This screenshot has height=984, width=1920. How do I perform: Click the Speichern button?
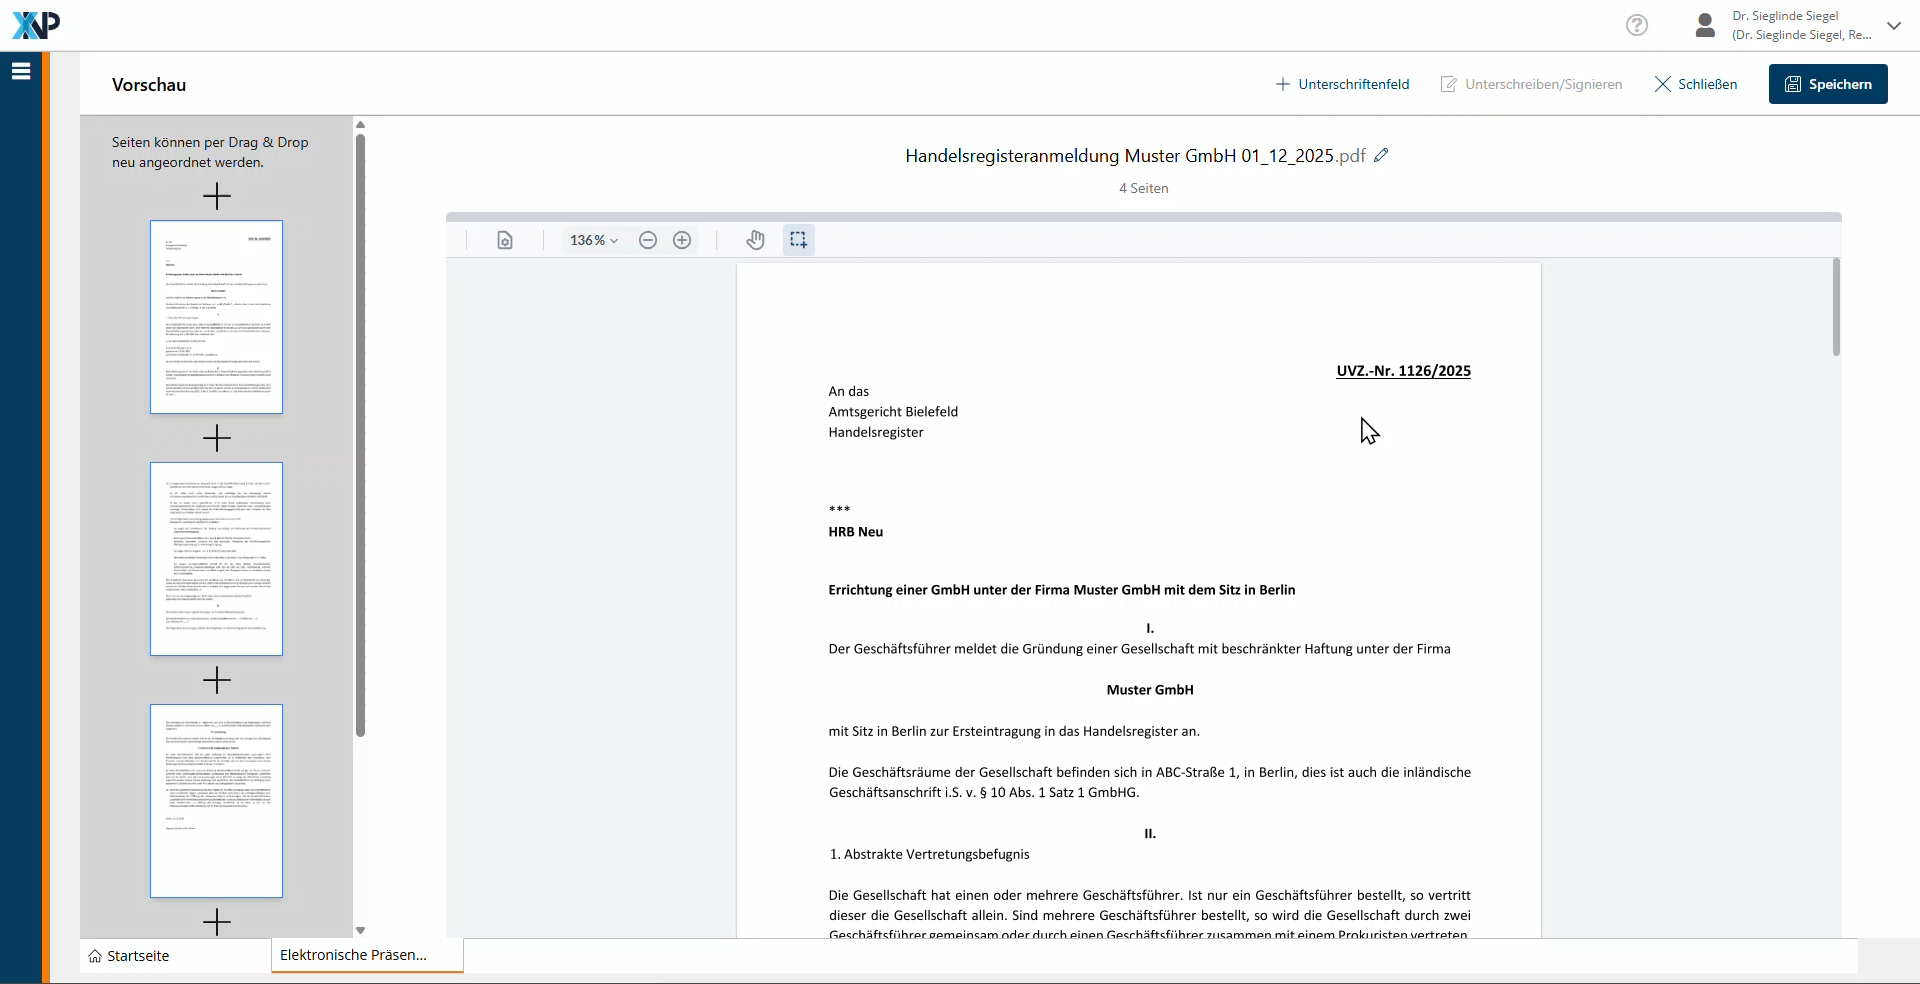click(1827, 84)
